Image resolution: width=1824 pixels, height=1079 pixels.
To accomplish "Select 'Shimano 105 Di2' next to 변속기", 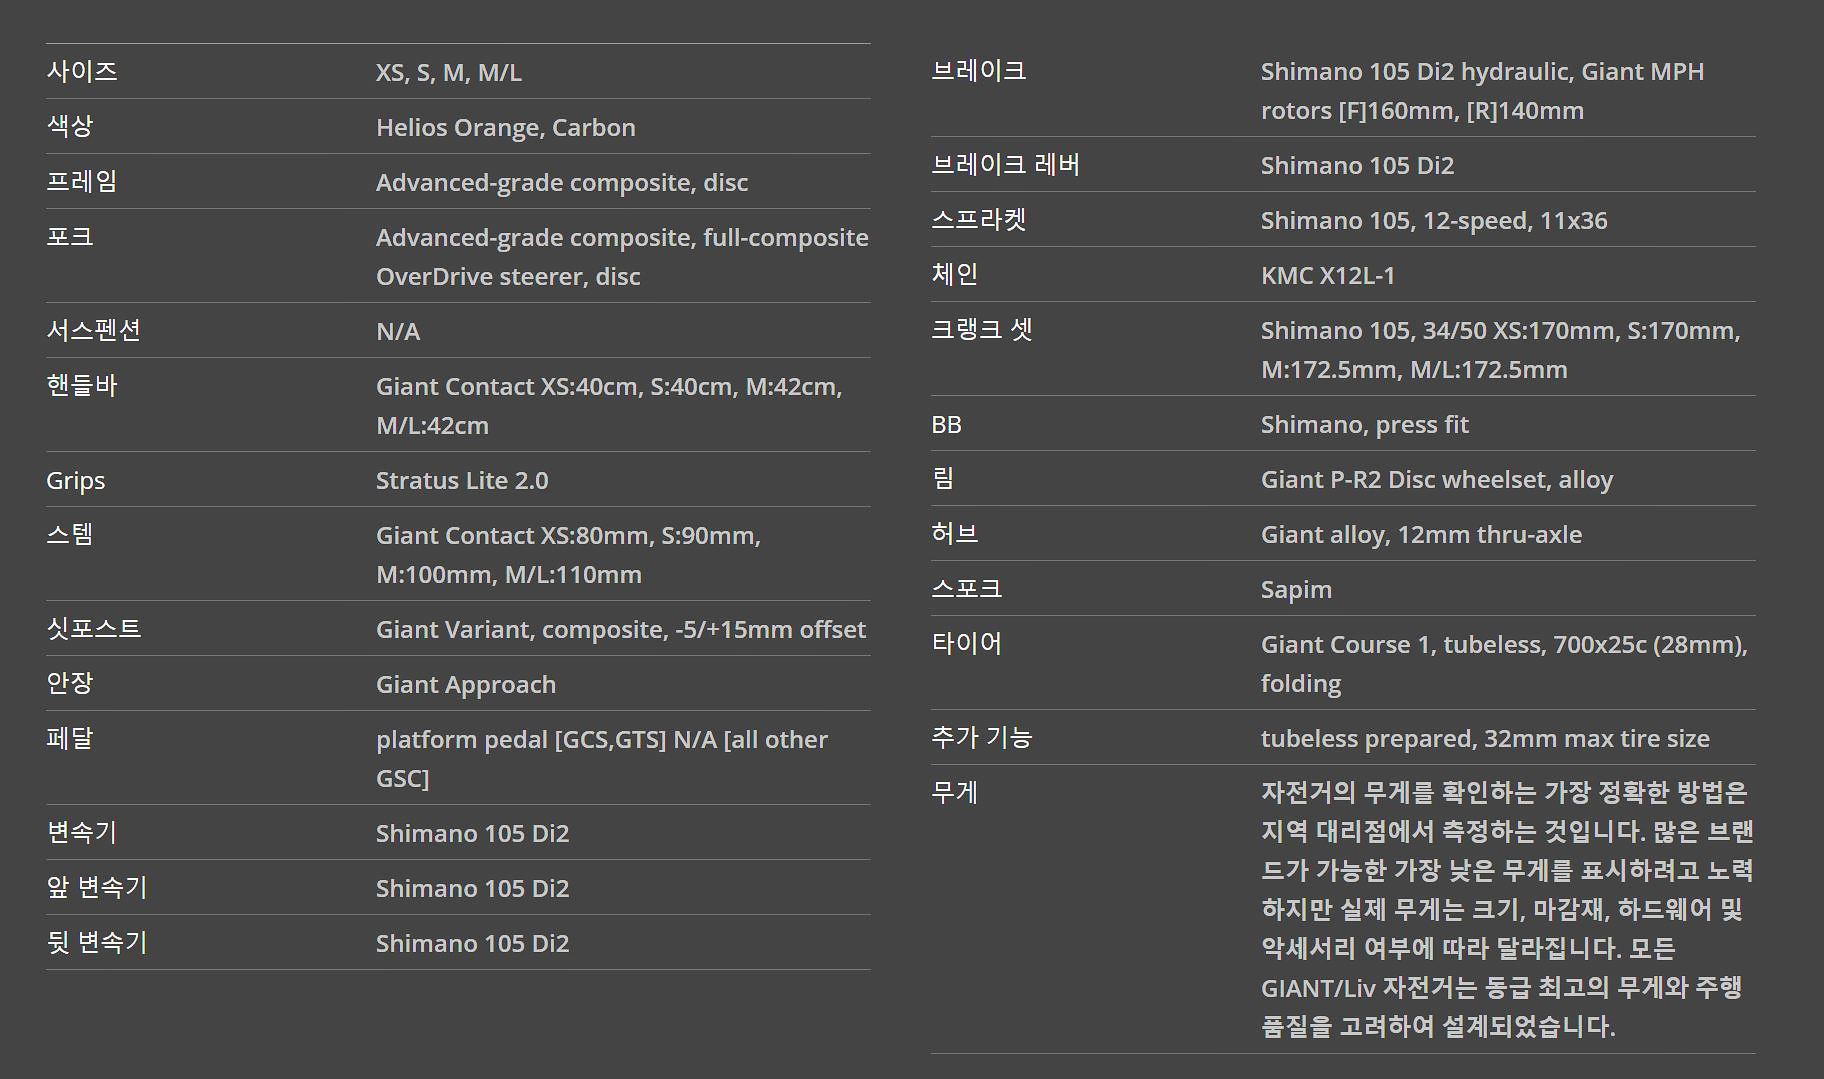I will pos(472,833).
